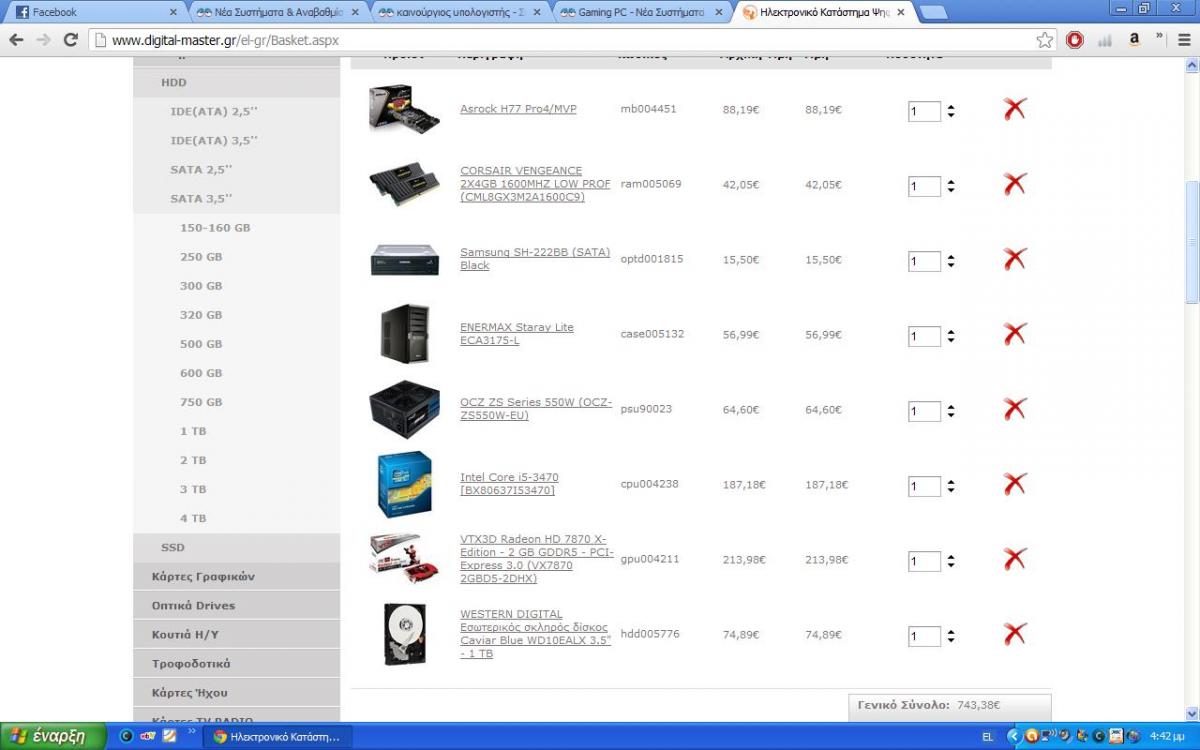
Task: Open Κάρτες Γραφικών category
Action: [x=236, y=576]
